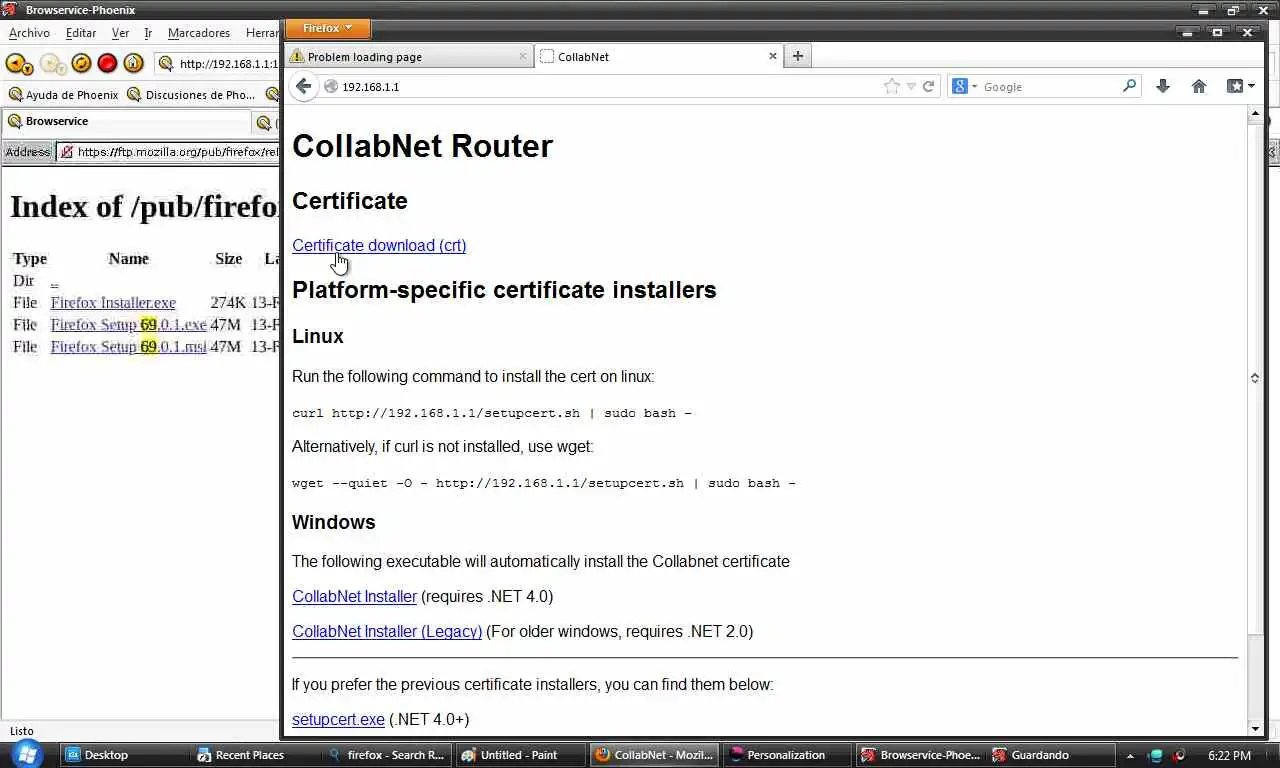Close the Problem loading page tab

(x=522, y=57)
